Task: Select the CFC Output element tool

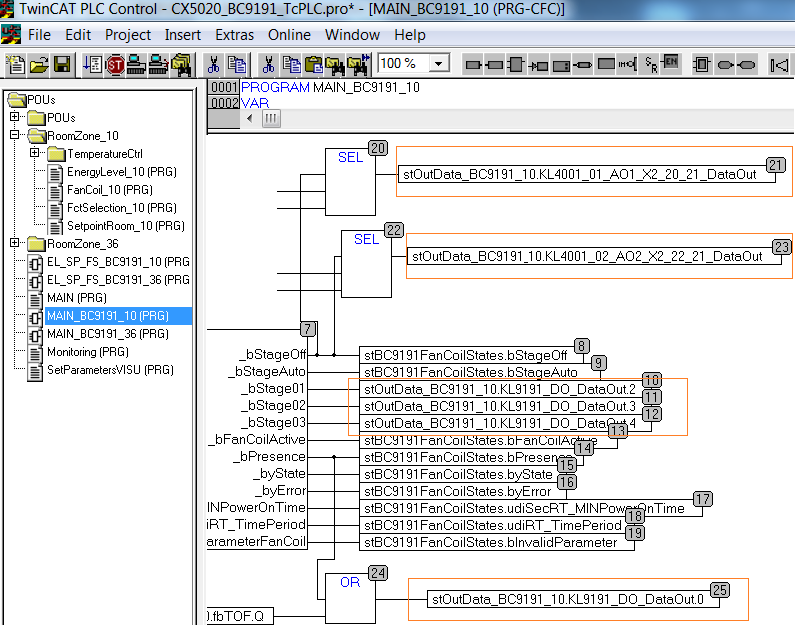Action: tap(494, 65)
